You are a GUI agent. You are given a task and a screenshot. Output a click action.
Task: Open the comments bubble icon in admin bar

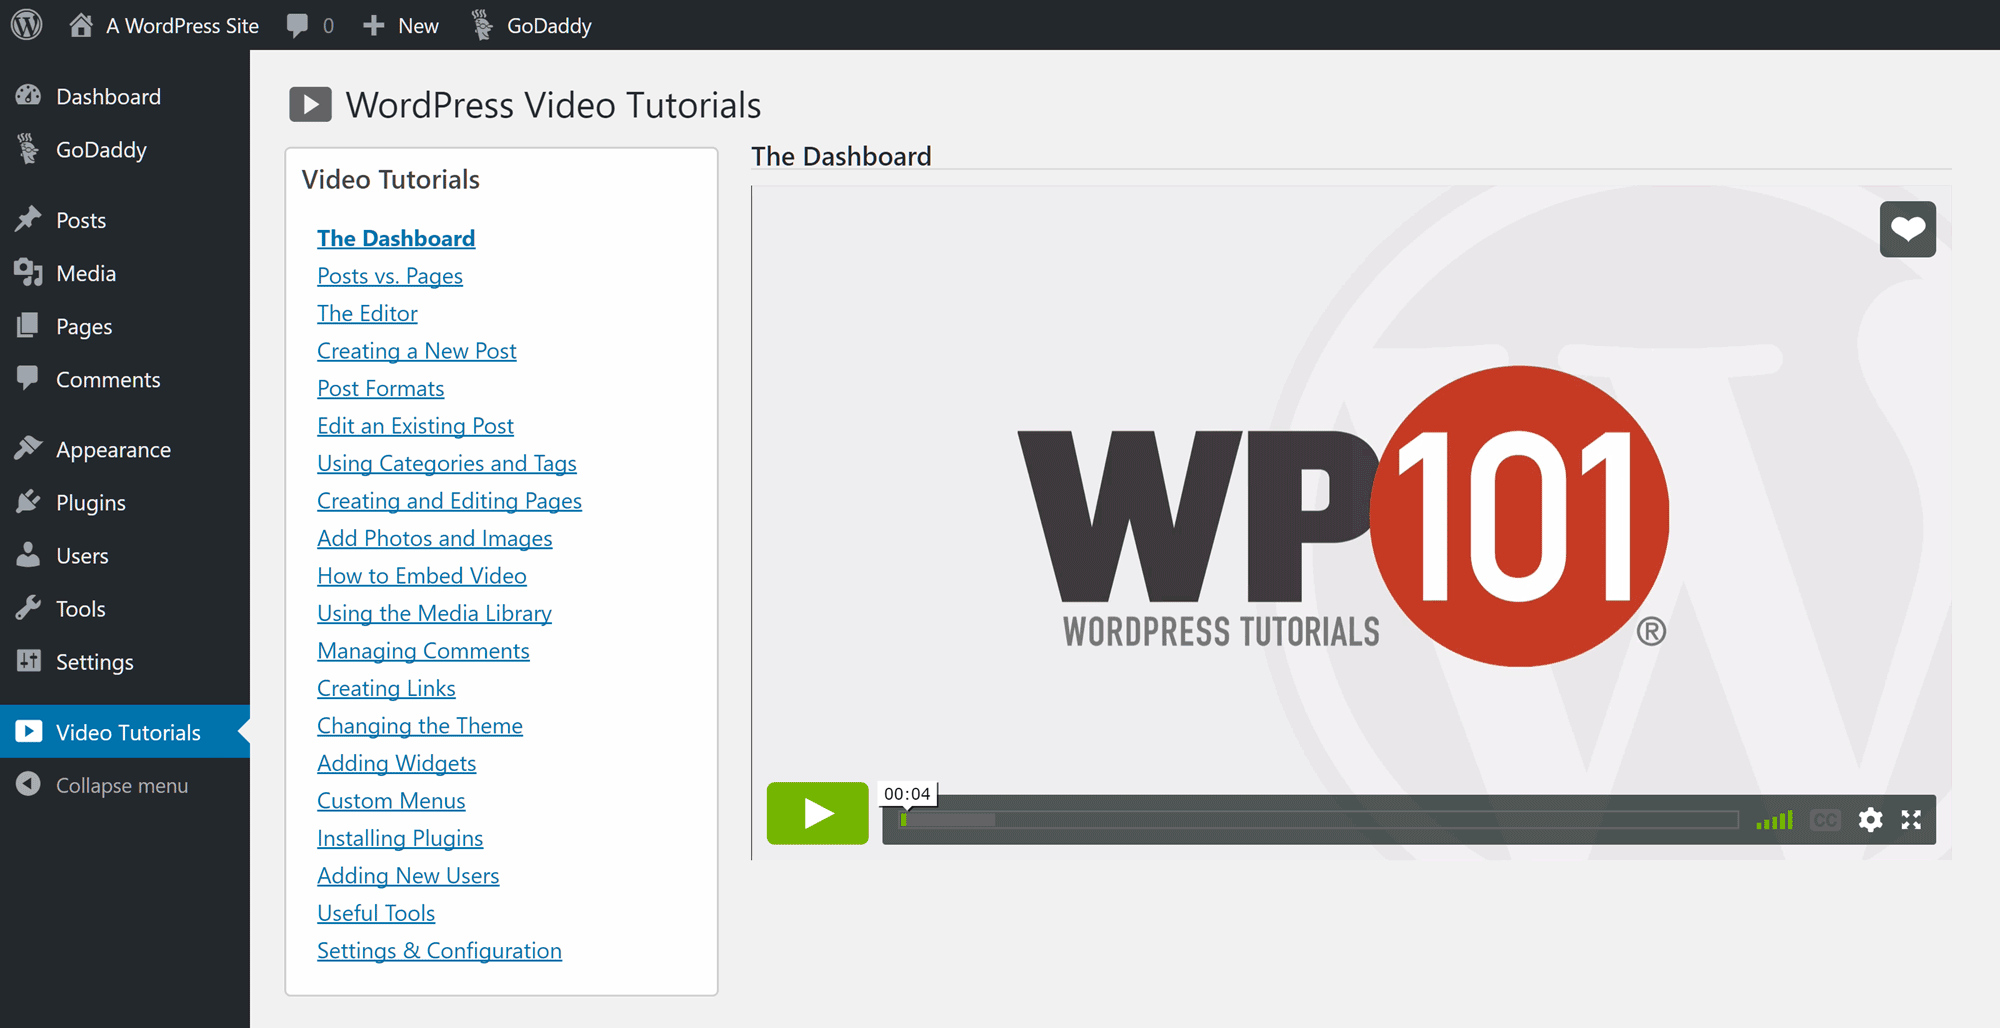tap(297, 26)
